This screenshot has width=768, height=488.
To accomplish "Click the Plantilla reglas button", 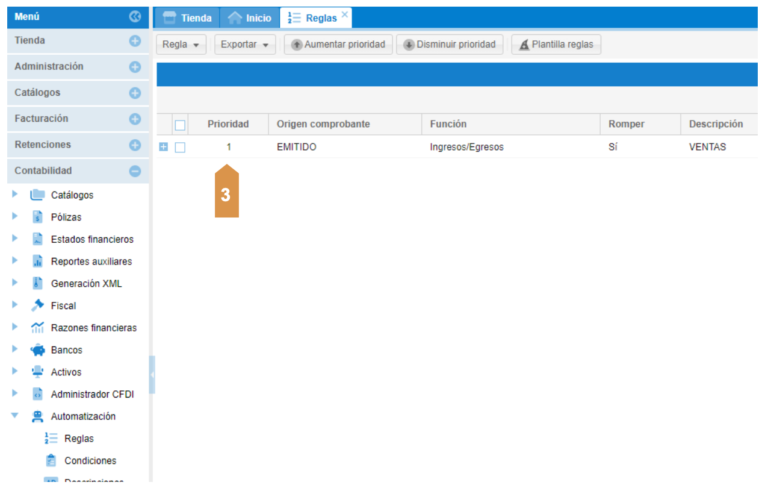I will coord(556,45).
